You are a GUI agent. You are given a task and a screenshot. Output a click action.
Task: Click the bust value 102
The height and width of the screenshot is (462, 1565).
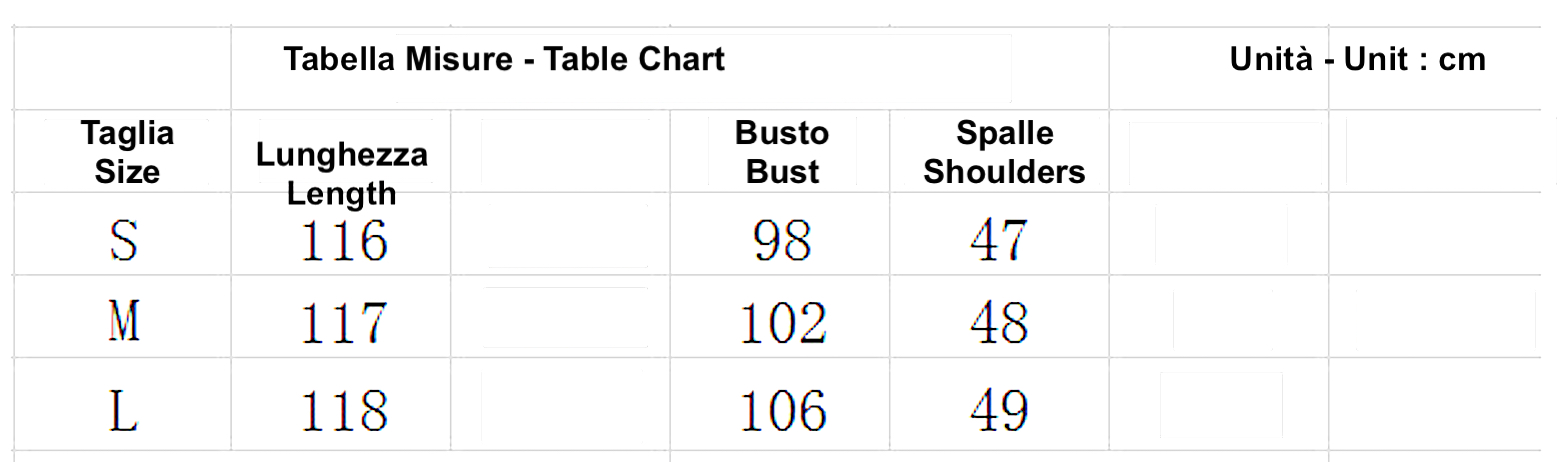(782, 324)
